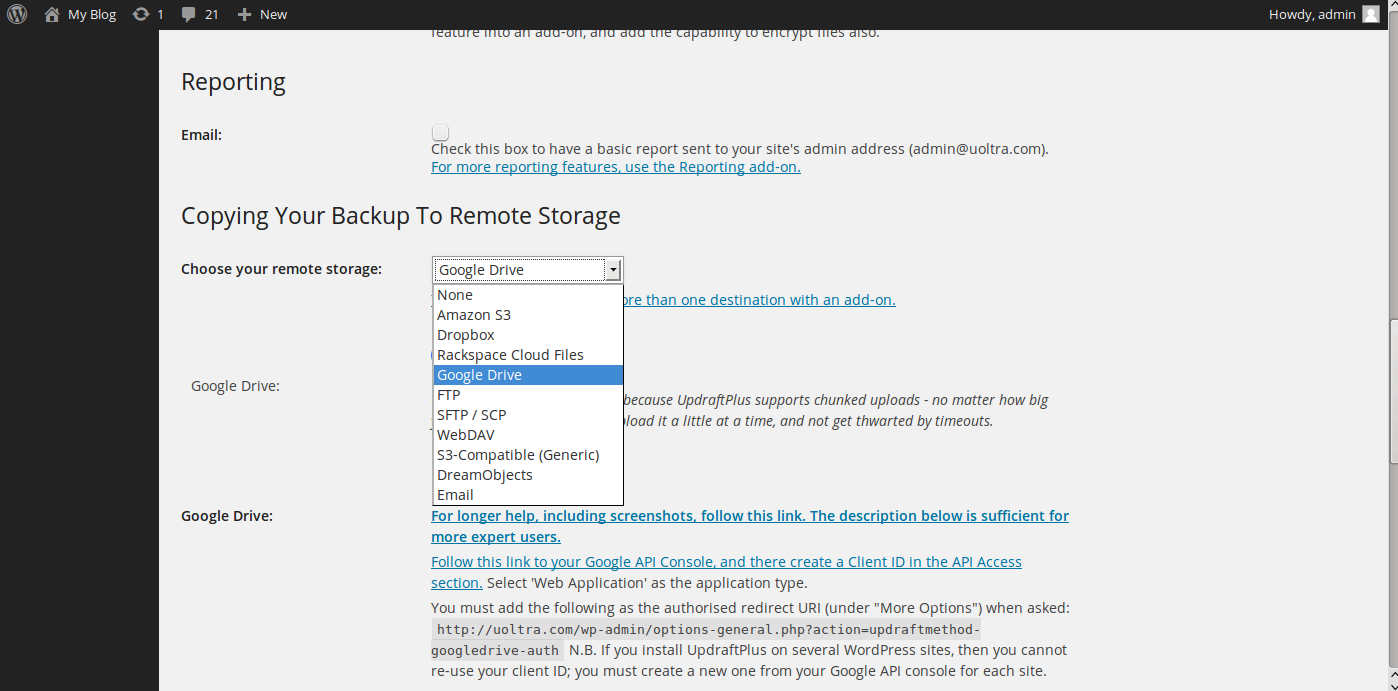1398x691 pixels.
Task: Open the longer help screenshots link
Action: pyautogui.click(x=750, y=516)
